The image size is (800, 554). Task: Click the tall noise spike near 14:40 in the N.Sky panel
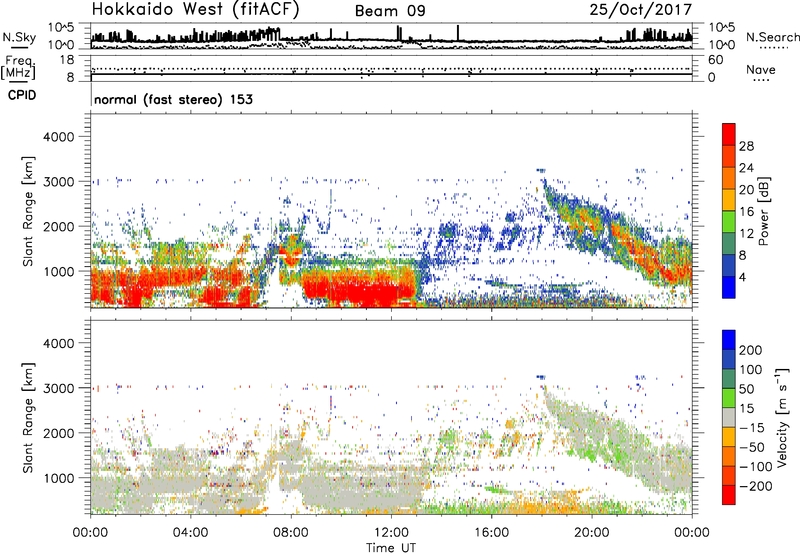coord(458,33)
